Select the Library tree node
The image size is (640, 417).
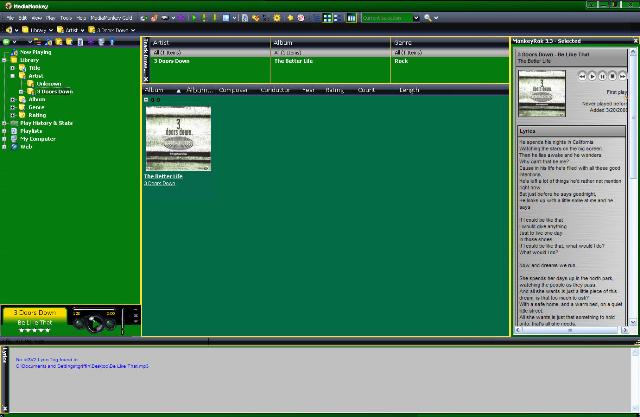[x=29, y=60]
